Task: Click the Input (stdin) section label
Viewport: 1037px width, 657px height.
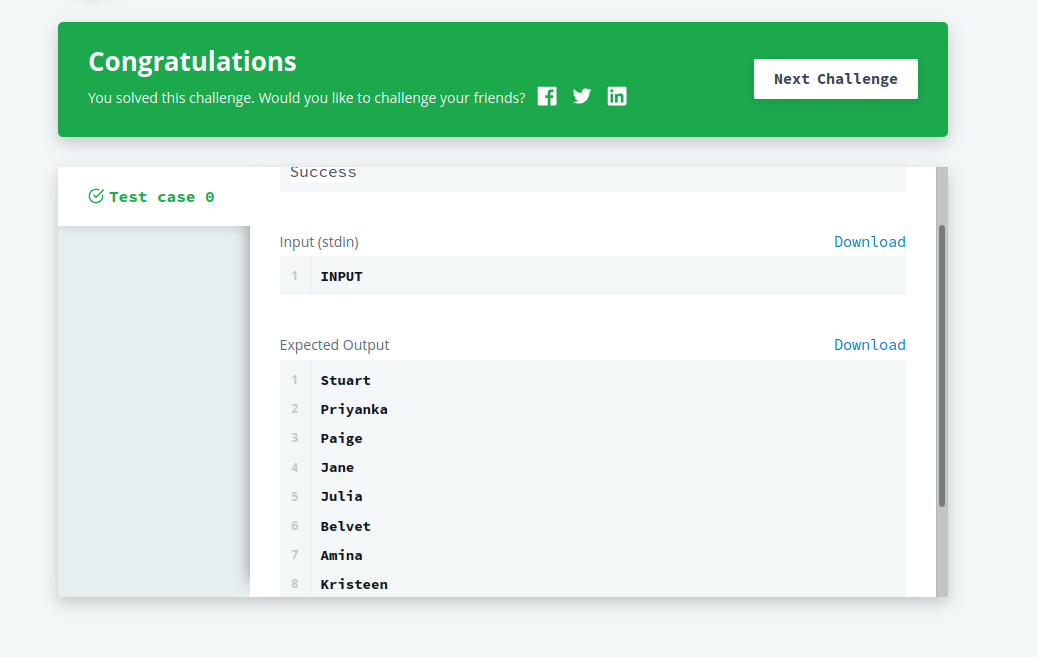Action: tap(319, 241)
